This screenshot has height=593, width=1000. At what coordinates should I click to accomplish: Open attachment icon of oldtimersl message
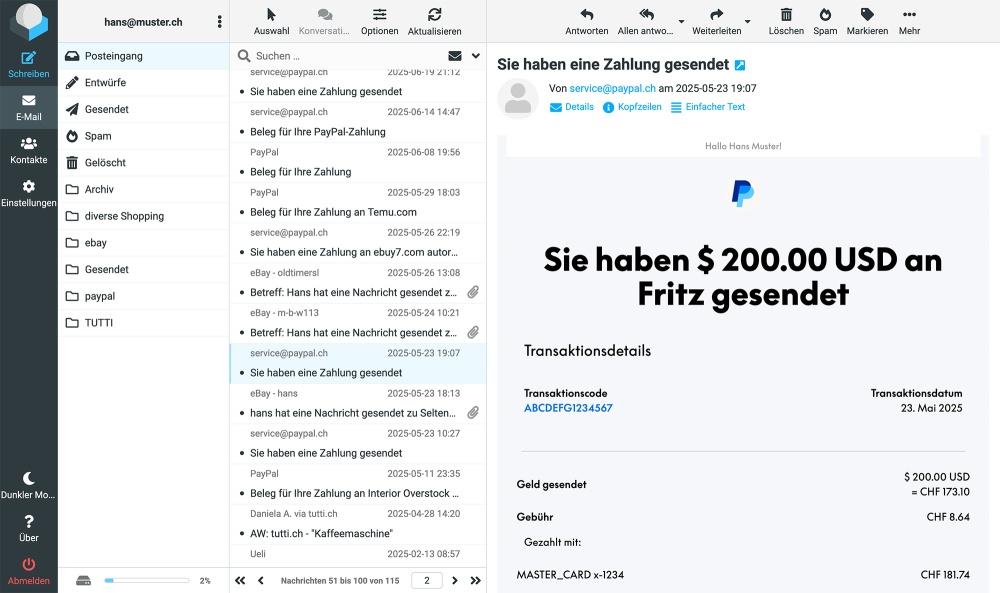click(473, 292)
